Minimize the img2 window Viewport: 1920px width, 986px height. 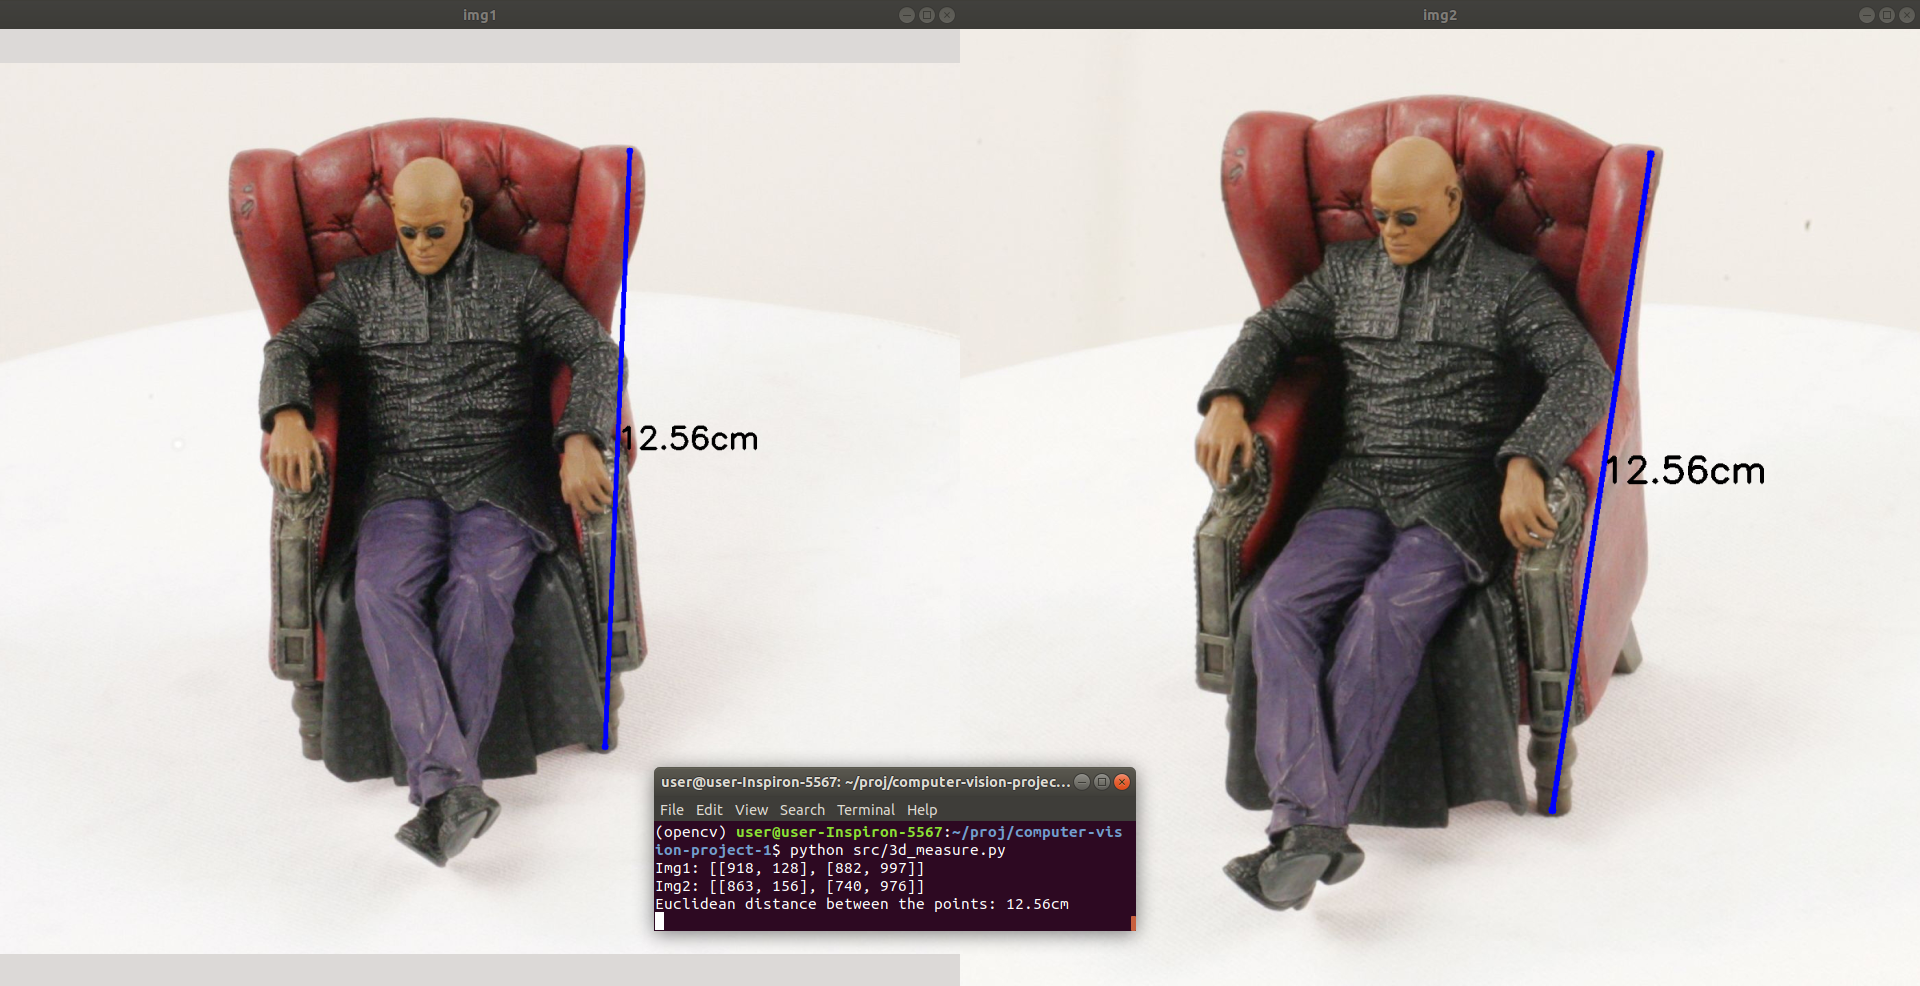click(x=1867, y=15)
